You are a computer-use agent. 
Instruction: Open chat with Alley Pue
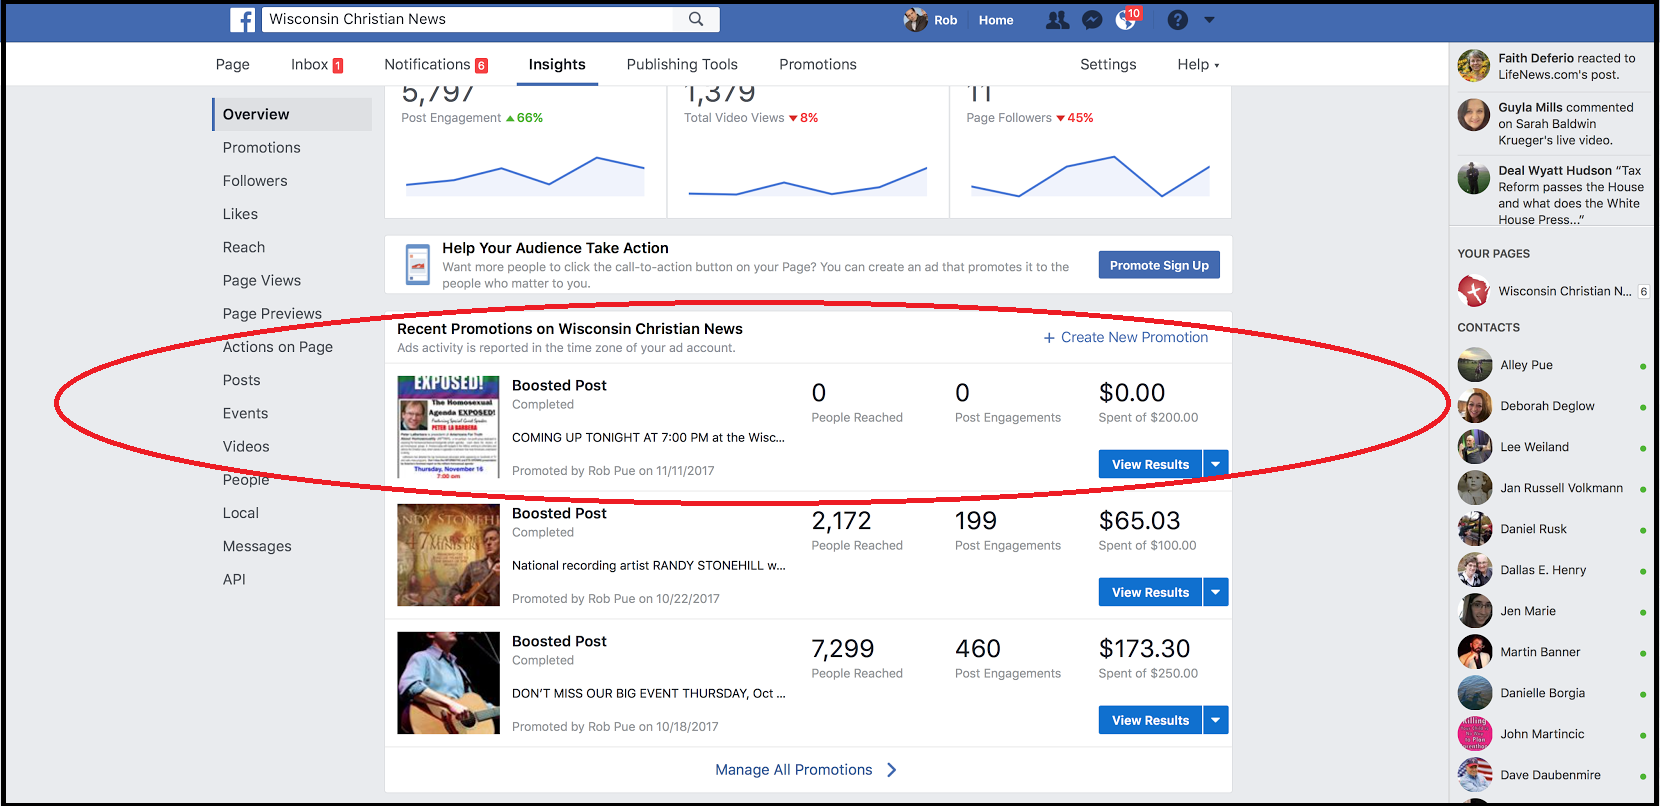pos(1551,365)
